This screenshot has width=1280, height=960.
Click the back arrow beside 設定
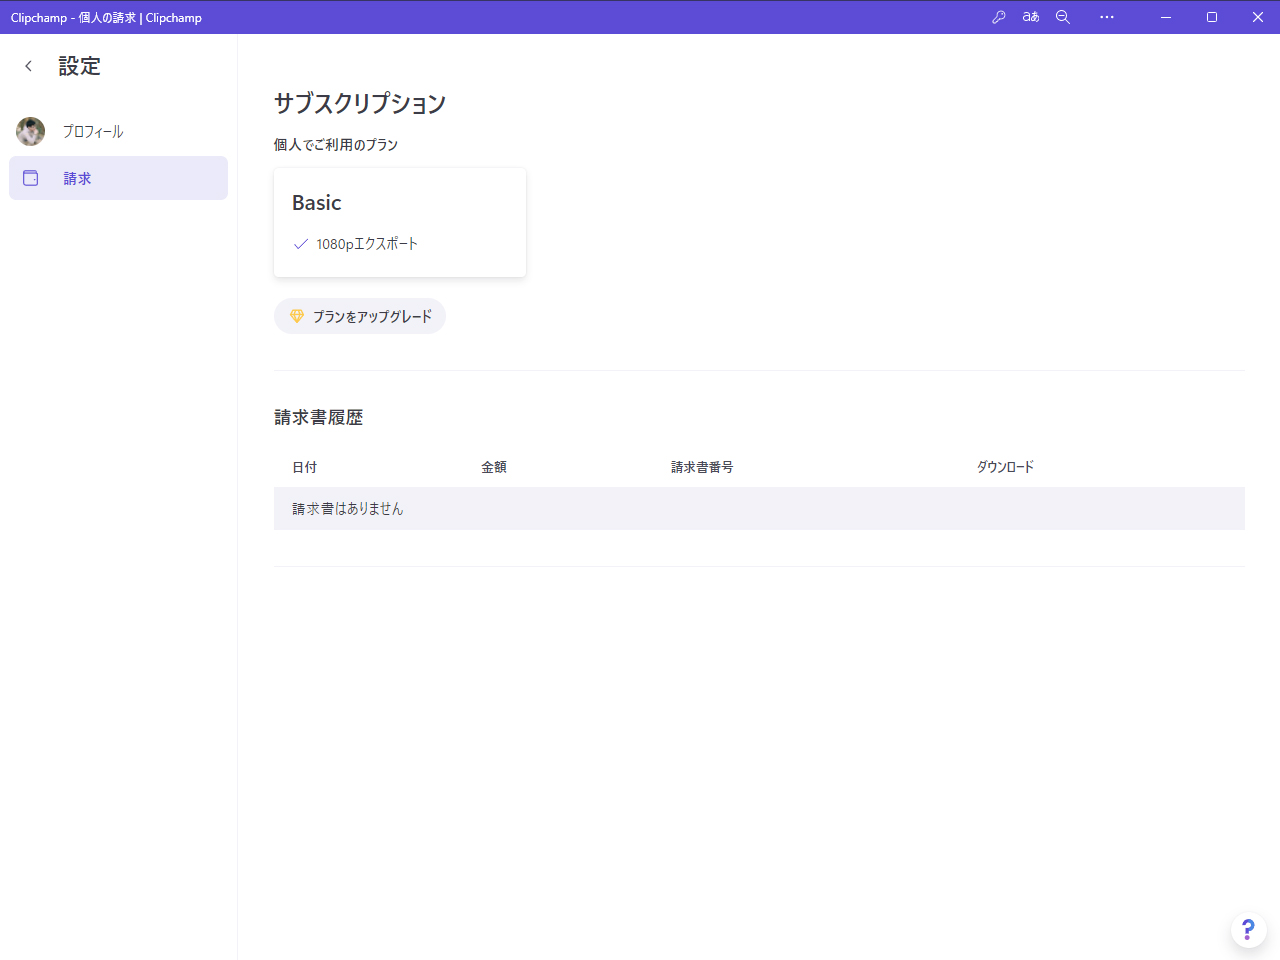tap(28, 65)
